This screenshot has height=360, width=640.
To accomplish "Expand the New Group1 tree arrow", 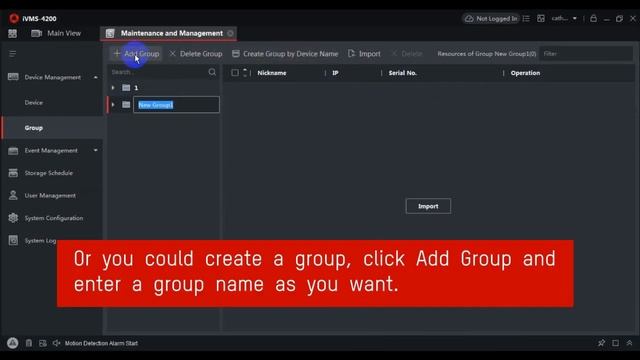I will [113, 105].
